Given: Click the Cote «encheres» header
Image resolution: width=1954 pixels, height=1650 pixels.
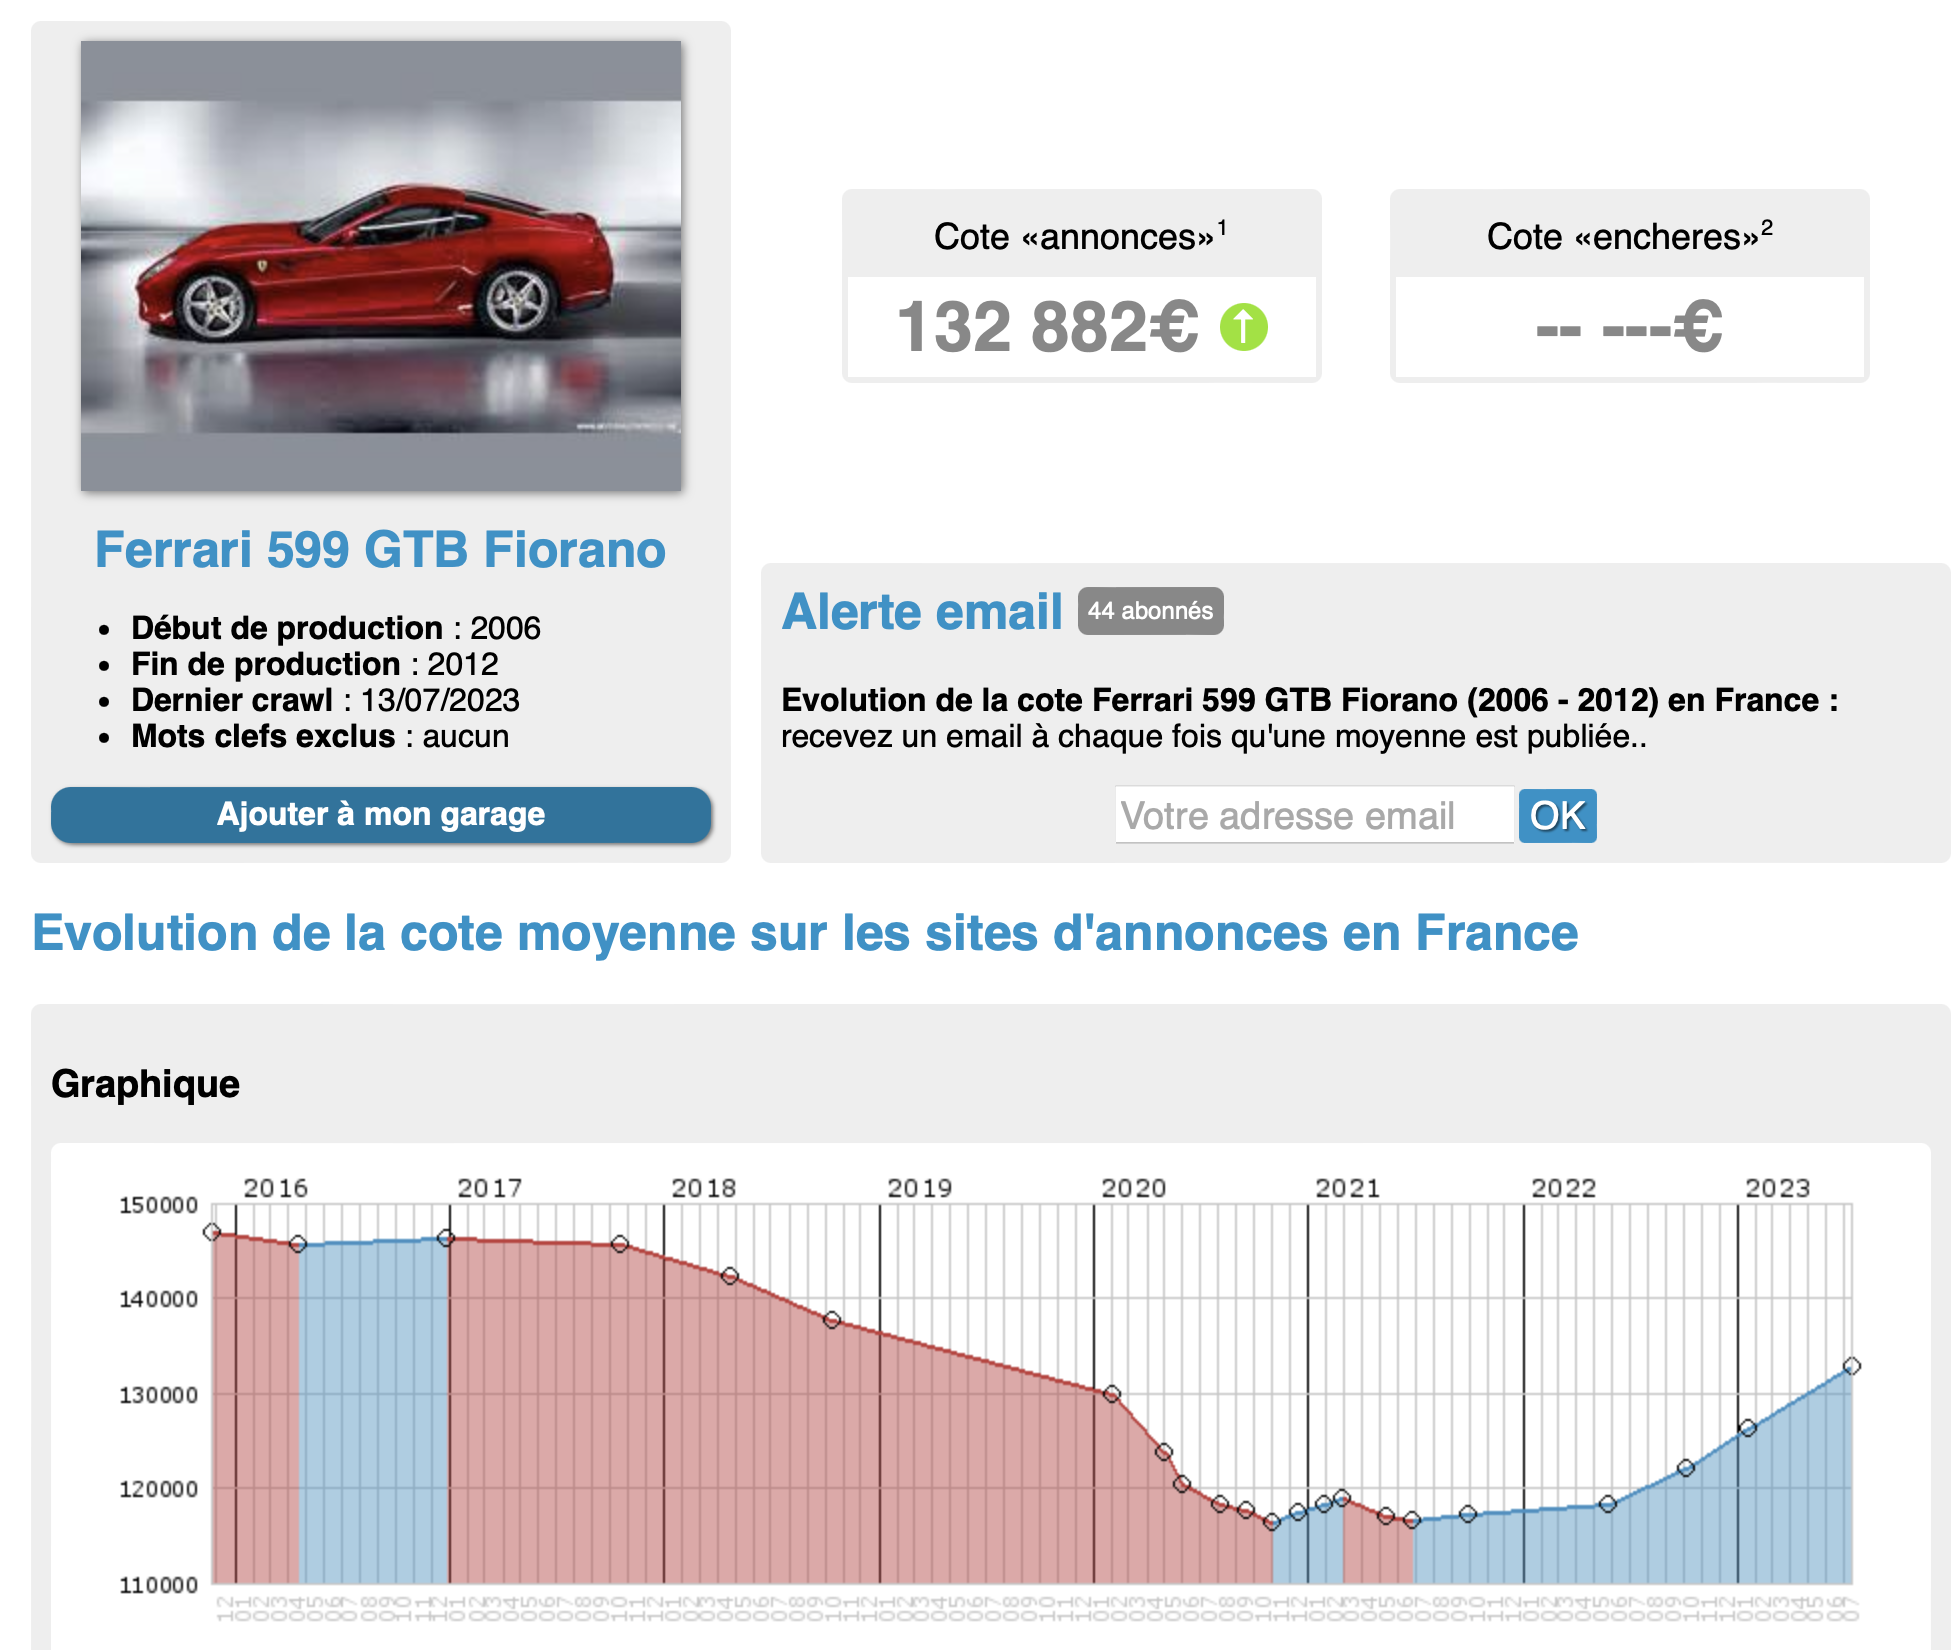Looking at the screenshot, I should 1629,236.
